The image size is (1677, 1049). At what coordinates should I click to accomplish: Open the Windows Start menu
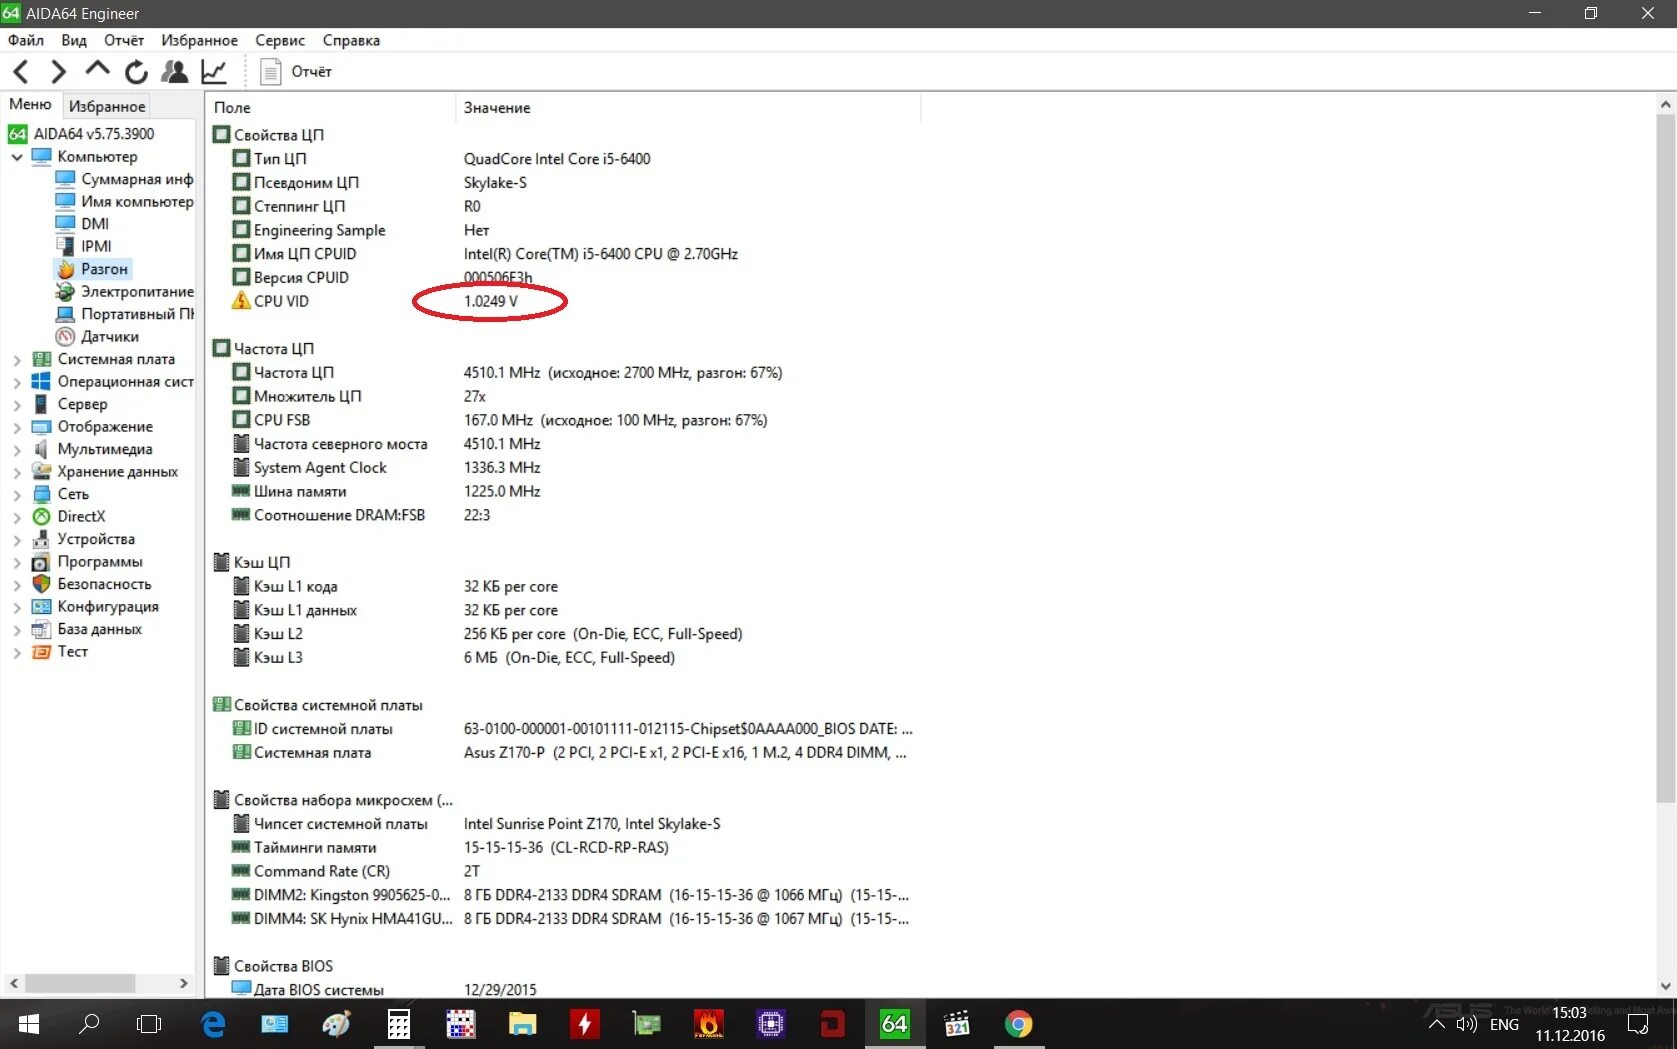[29, 1024]
